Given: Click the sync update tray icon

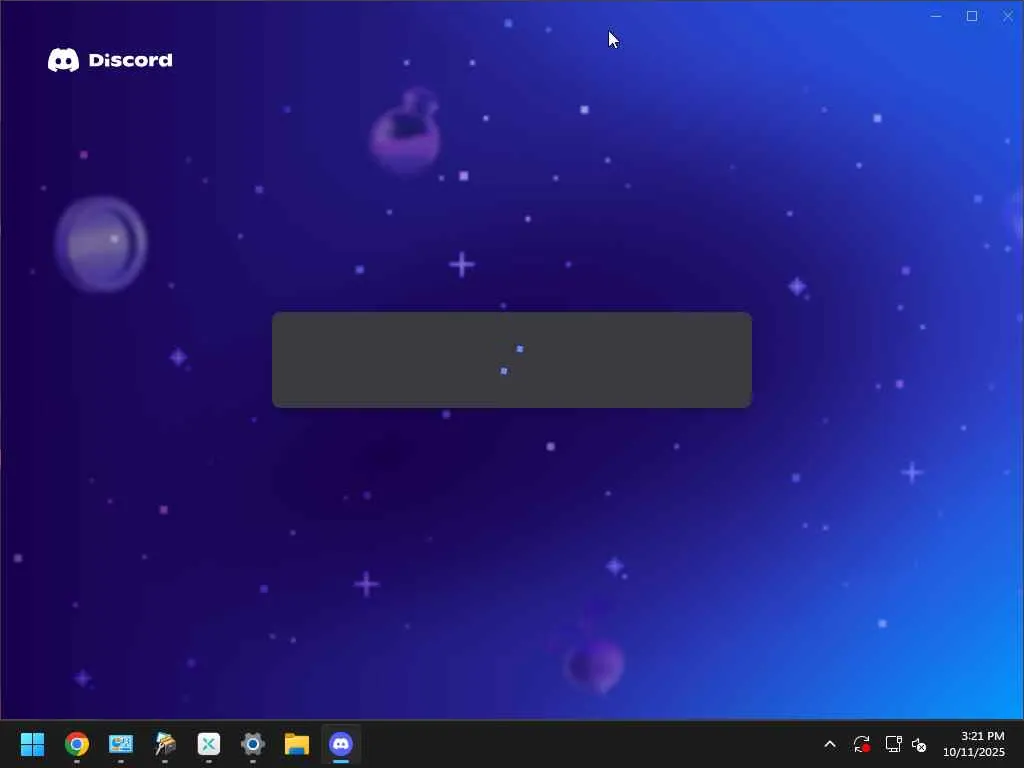Looking at the screenshot, I should click(x=861, y=744).
